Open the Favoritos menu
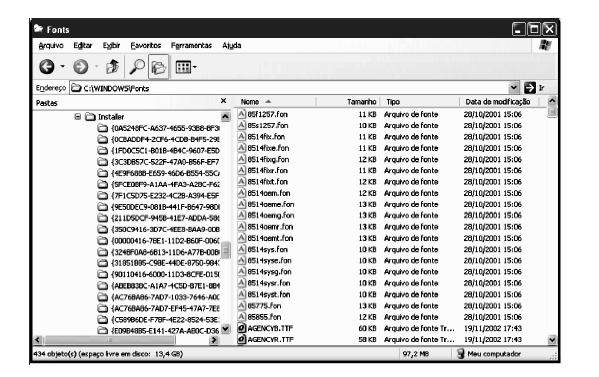Screen dimensions: 599x377 click(x=146, y=45)
